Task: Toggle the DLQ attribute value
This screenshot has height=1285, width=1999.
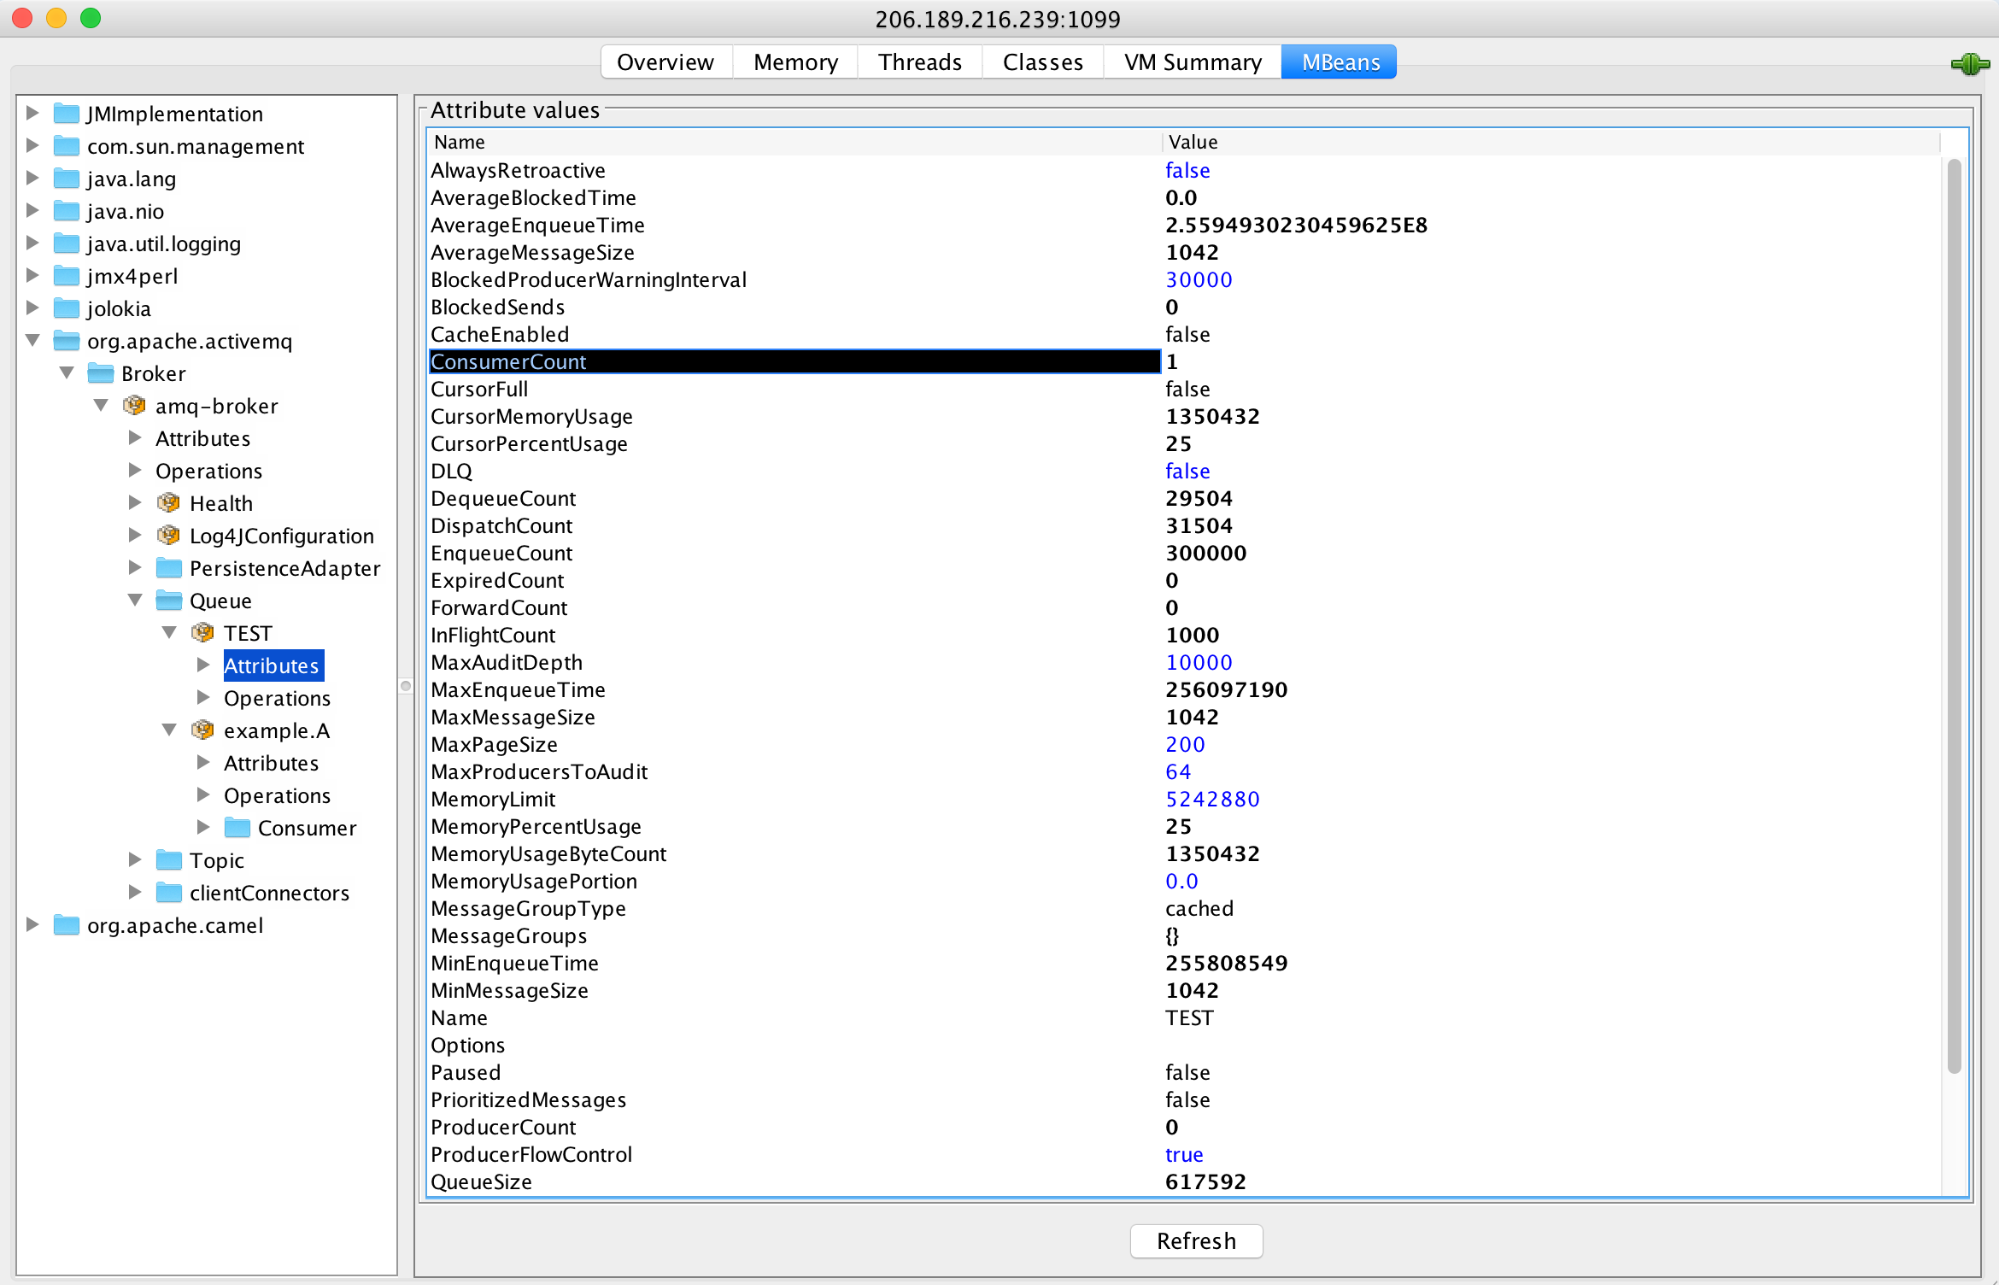Action: point(1187,471)
